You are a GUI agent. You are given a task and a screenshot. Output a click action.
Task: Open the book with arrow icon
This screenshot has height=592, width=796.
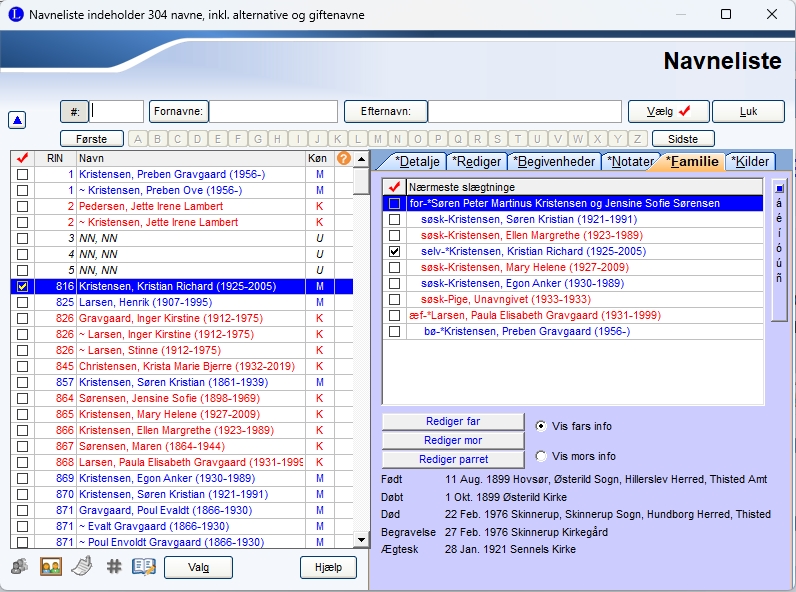point(145,567)
